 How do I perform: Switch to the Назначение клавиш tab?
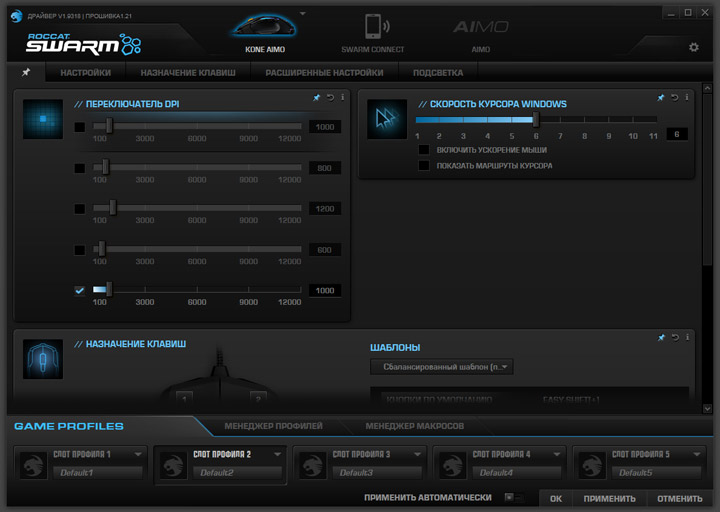tap(188, 73)
